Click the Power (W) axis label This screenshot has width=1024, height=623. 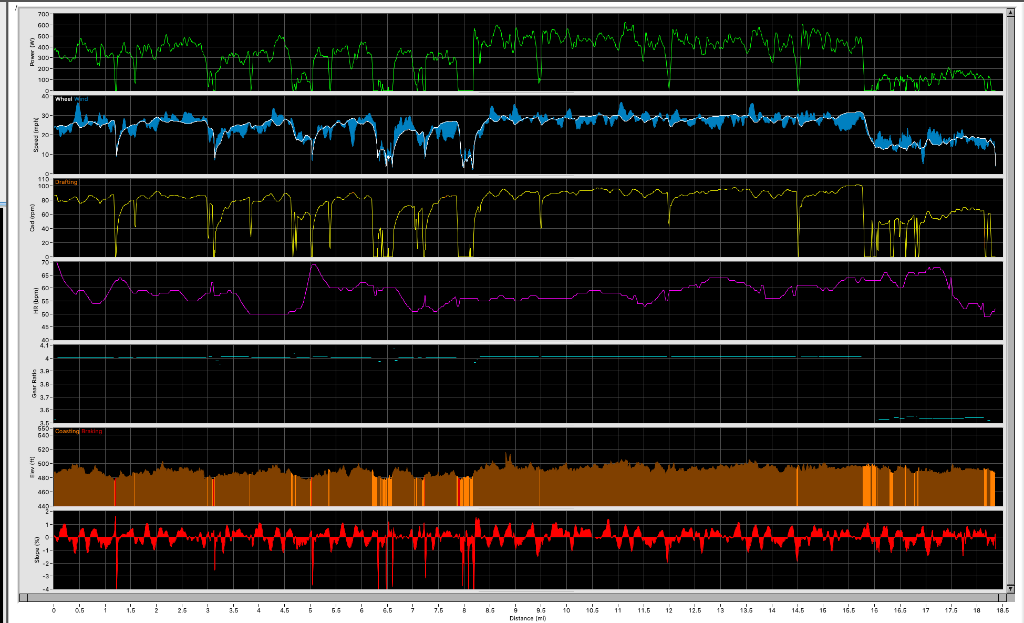pos(33,52)
